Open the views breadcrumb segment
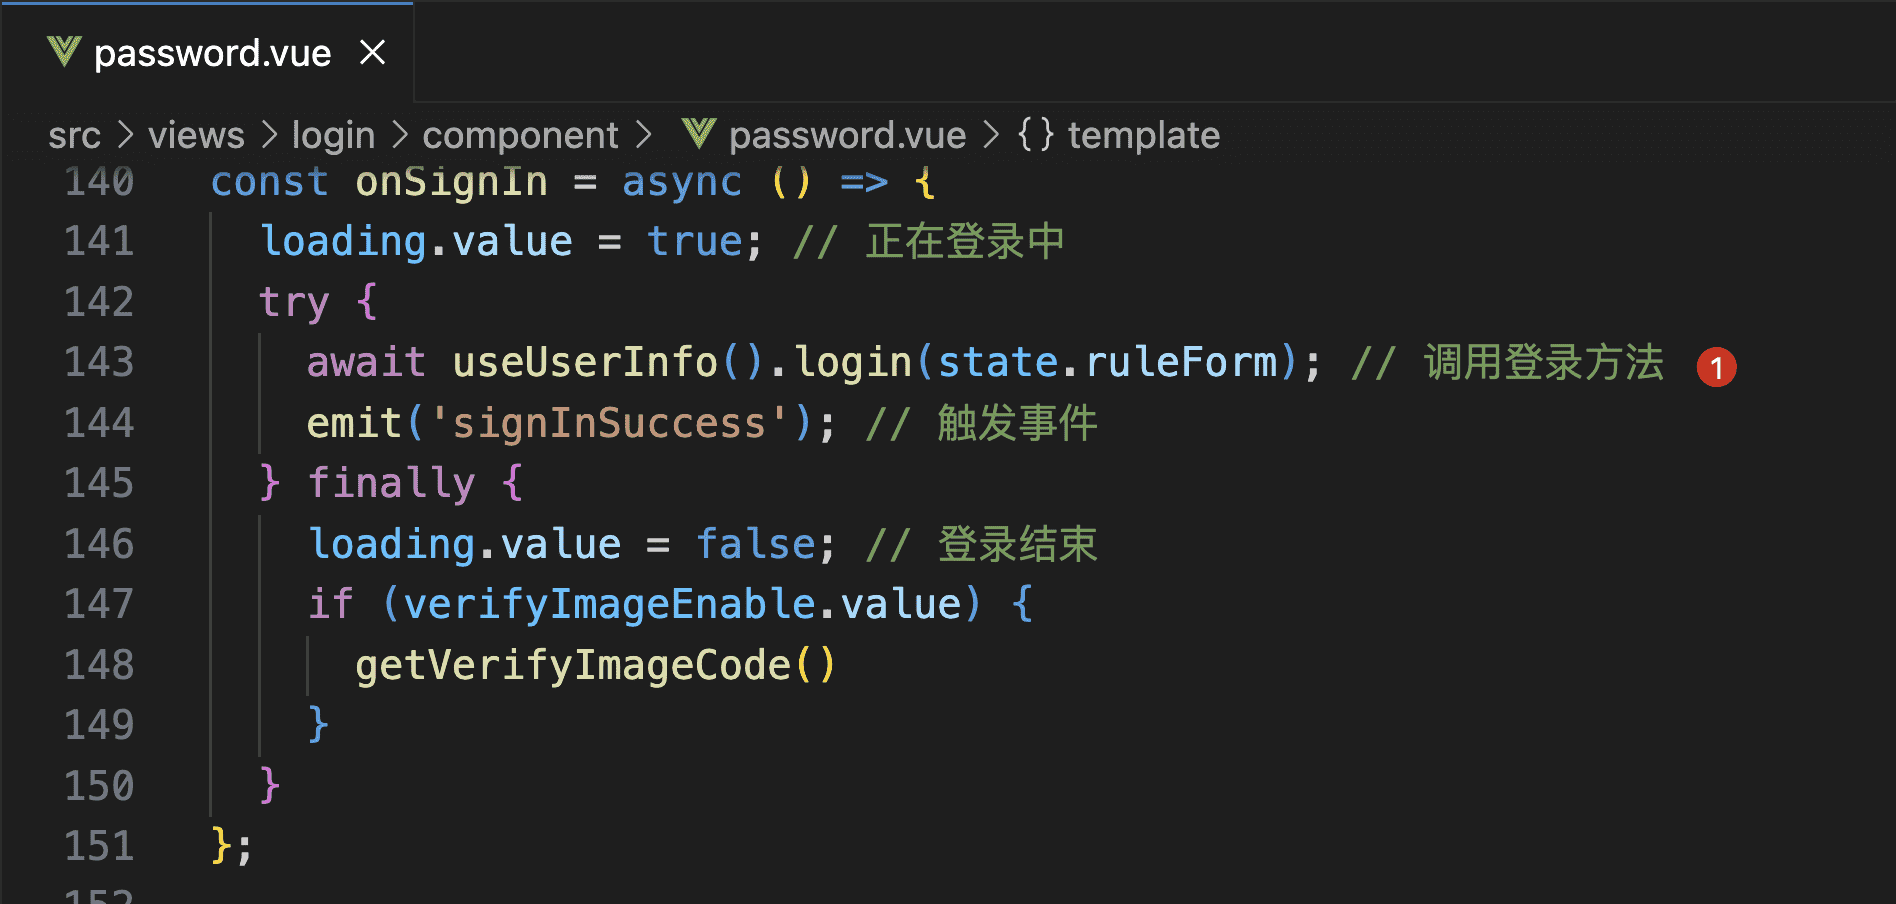The height and width of the screenshot is (904, 1896). point(196,135)
